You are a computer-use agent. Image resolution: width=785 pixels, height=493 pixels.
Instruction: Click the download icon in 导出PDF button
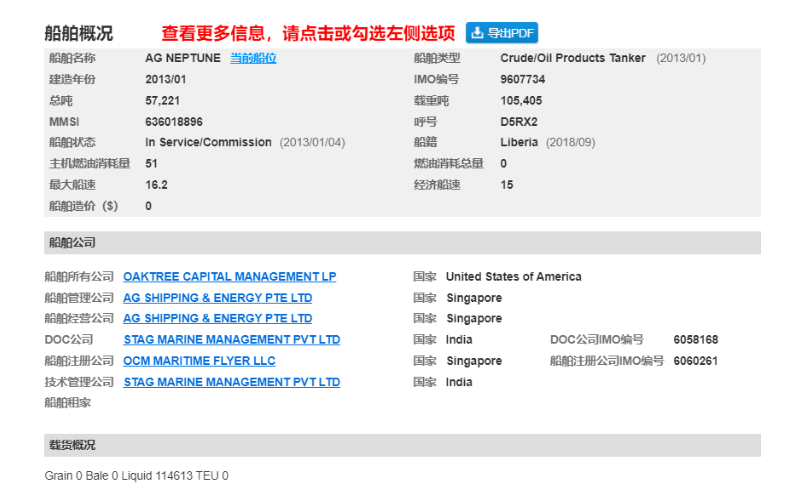[x=477, y=33]
